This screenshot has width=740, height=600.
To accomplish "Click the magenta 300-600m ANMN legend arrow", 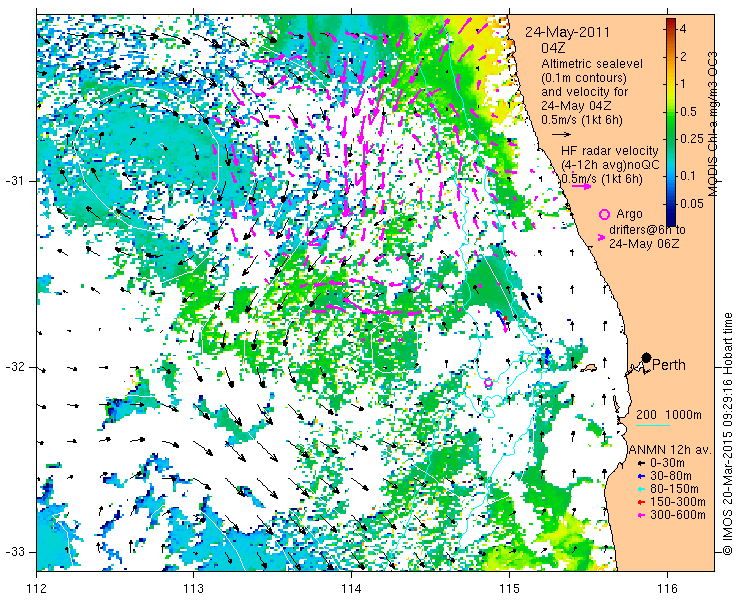I will point(641,515).
